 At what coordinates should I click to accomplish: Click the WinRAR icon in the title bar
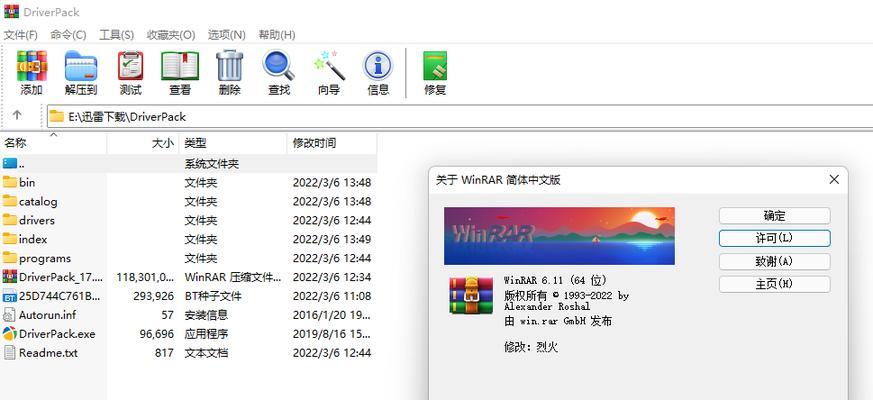click(x=11, y=11)
